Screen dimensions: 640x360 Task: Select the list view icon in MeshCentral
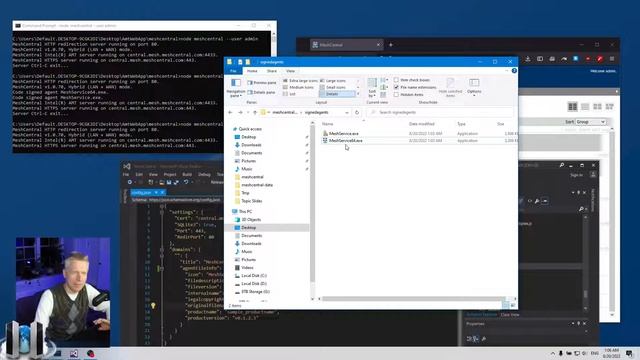point(585,107)
